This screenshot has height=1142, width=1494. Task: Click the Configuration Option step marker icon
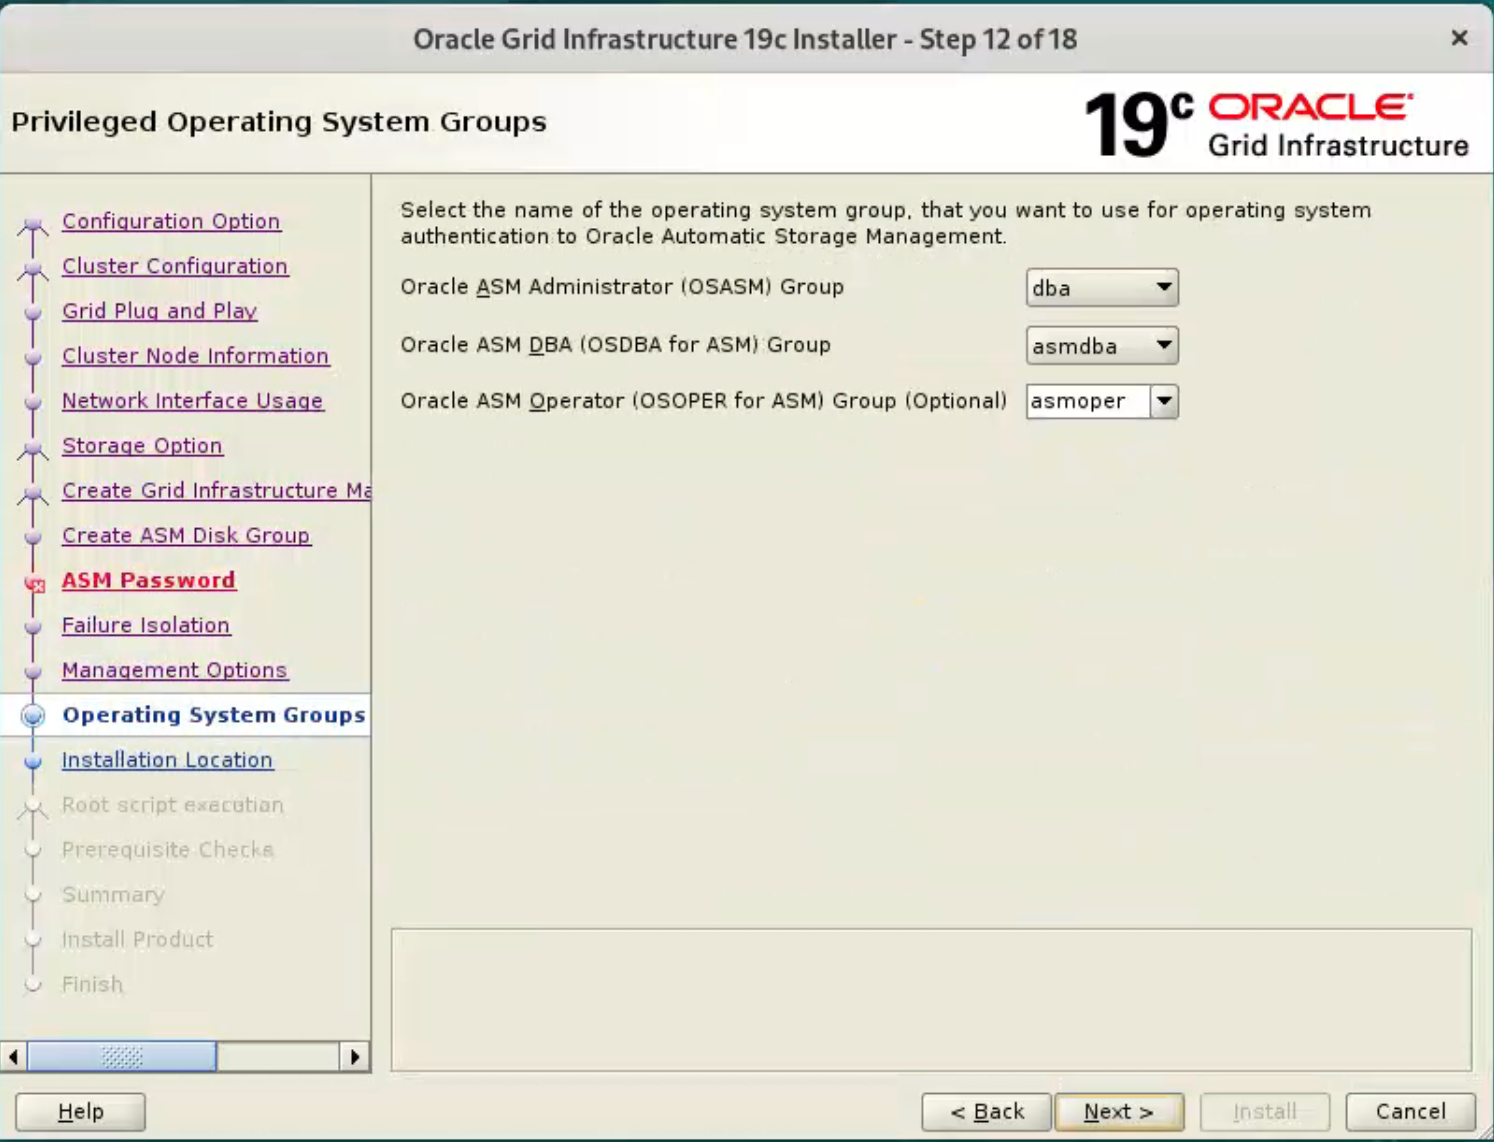pos(33,225)
